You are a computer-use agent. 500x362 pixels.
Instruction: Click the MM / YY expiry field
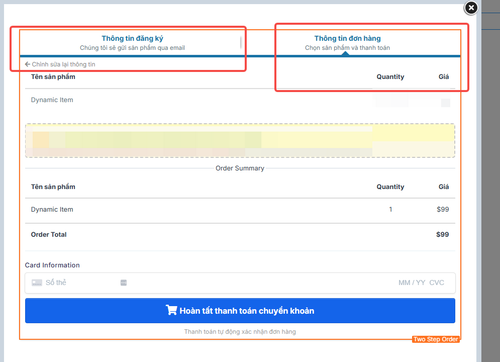coord(412,283)
